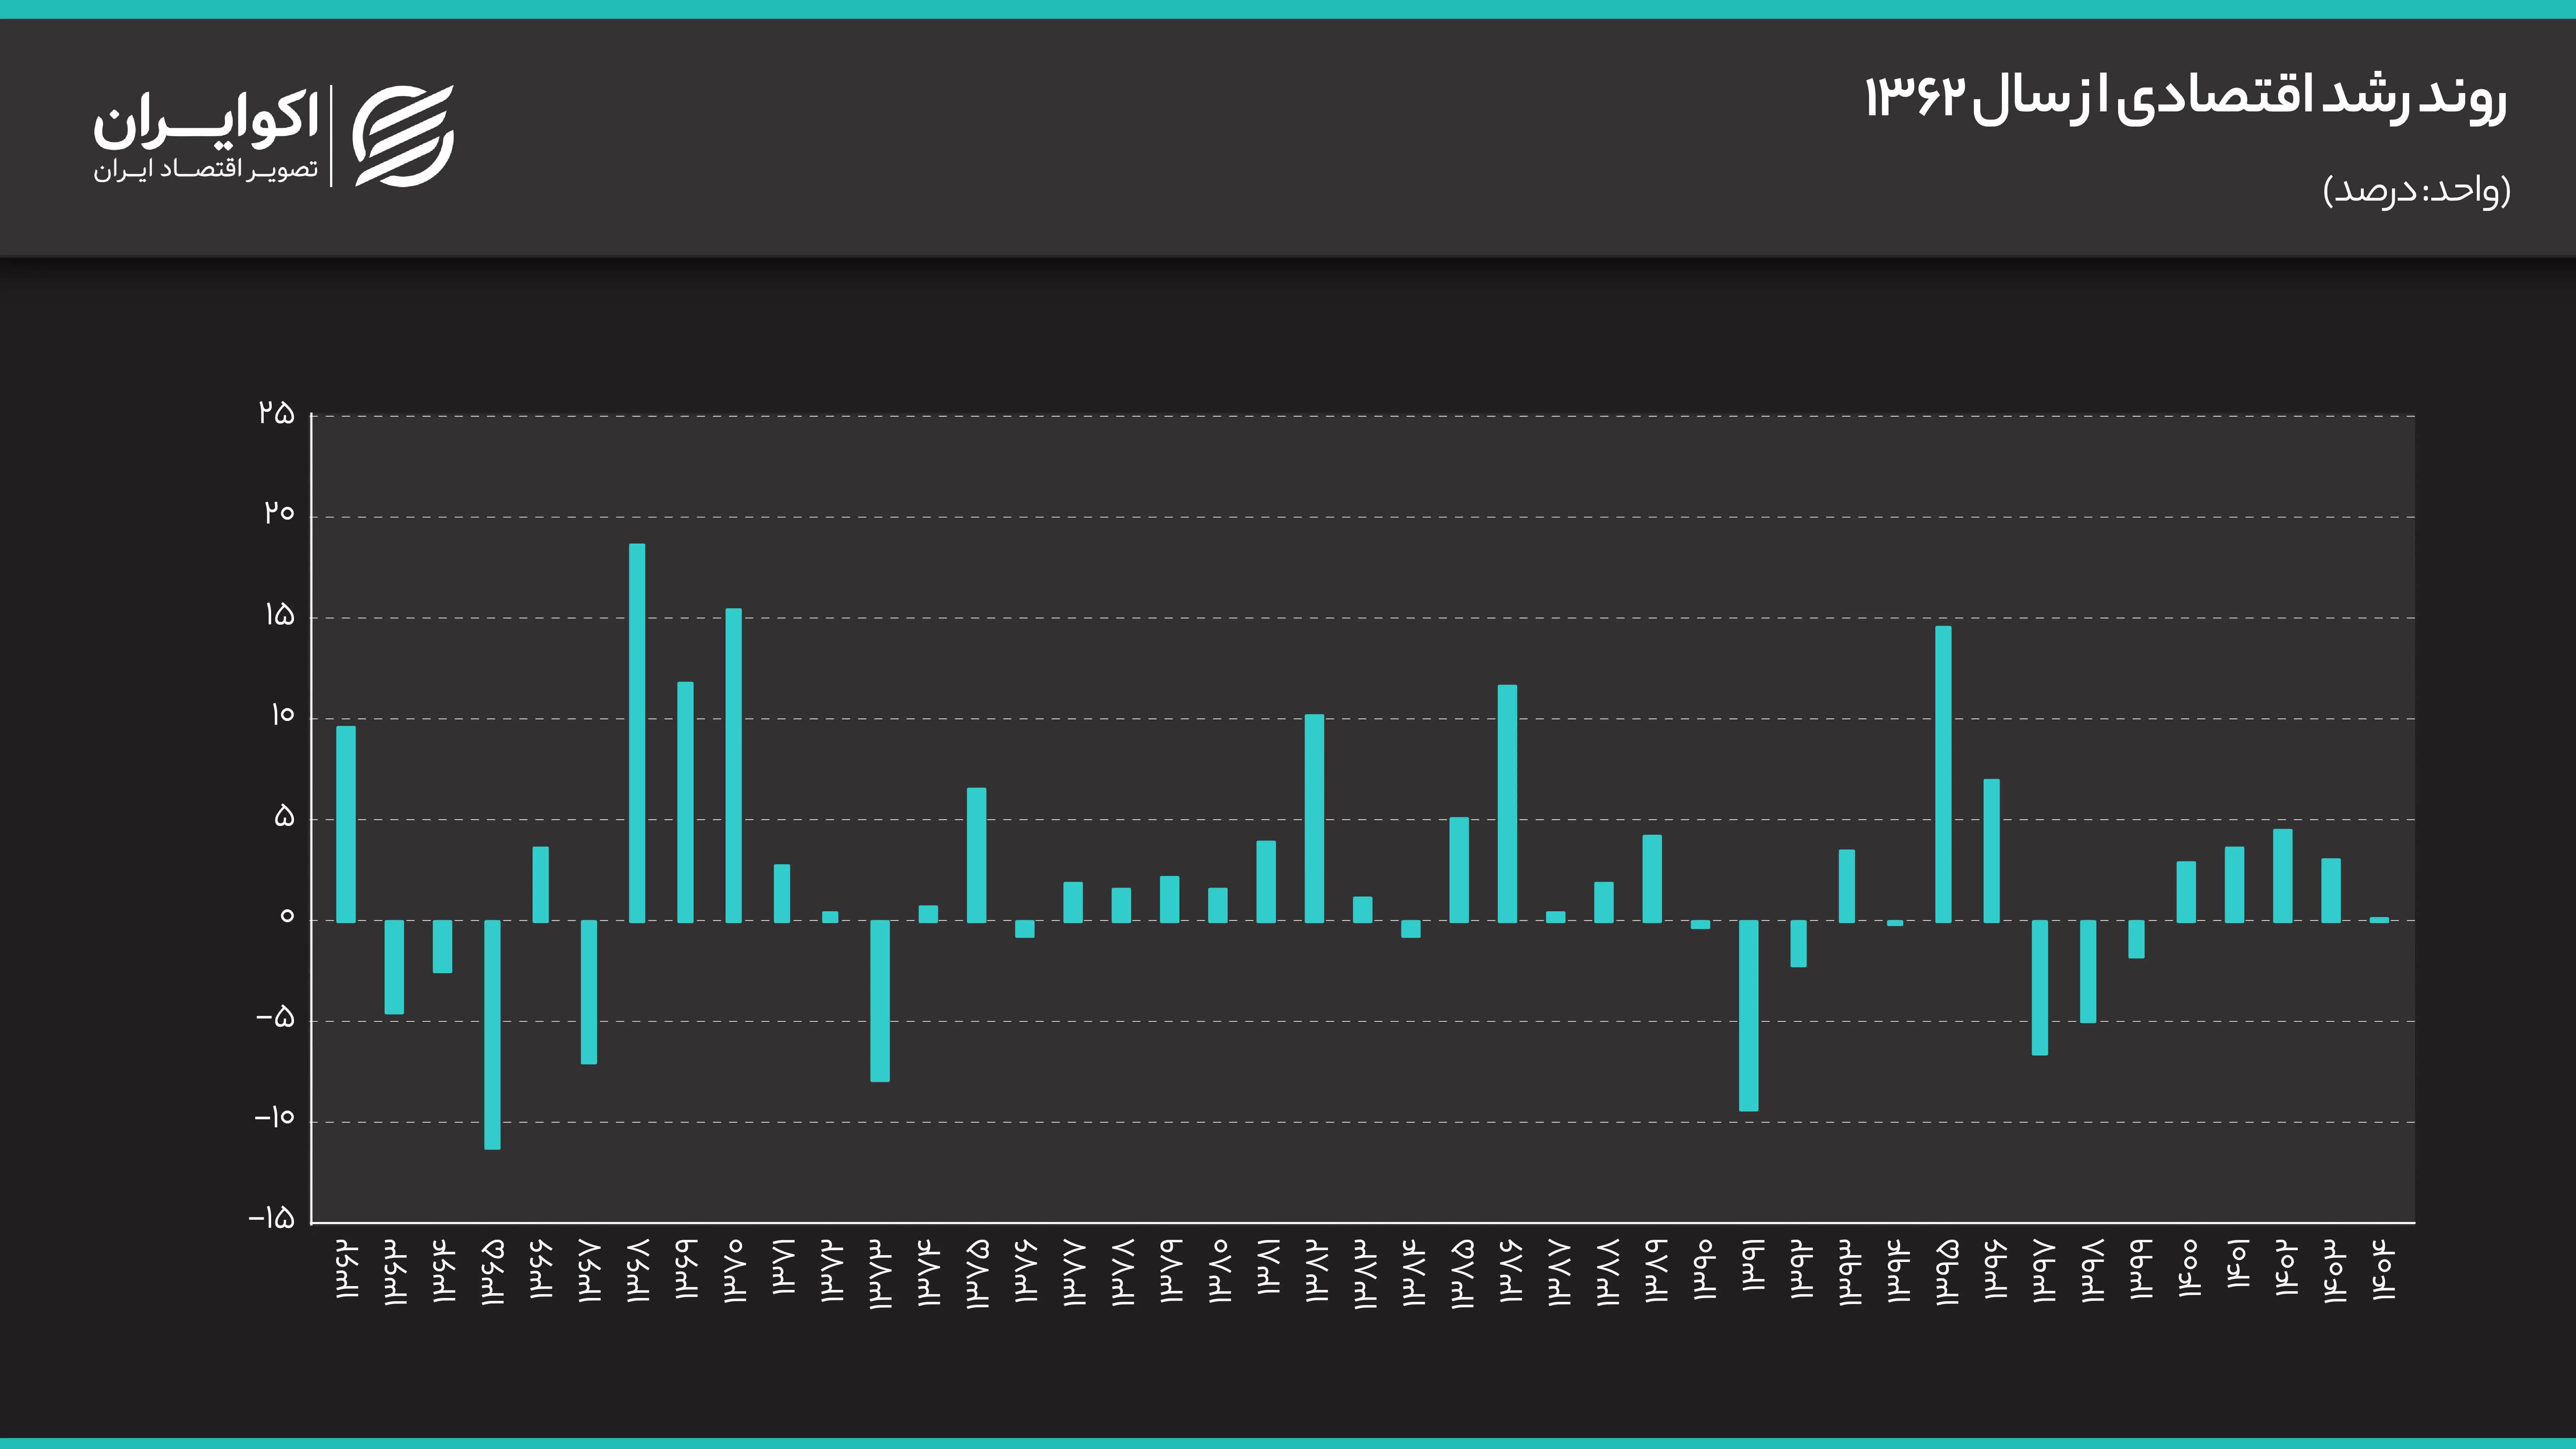Select the bar for year ۱۴۰۲
This screenshot has height=1449, width=2576.
pos(2283,876)
